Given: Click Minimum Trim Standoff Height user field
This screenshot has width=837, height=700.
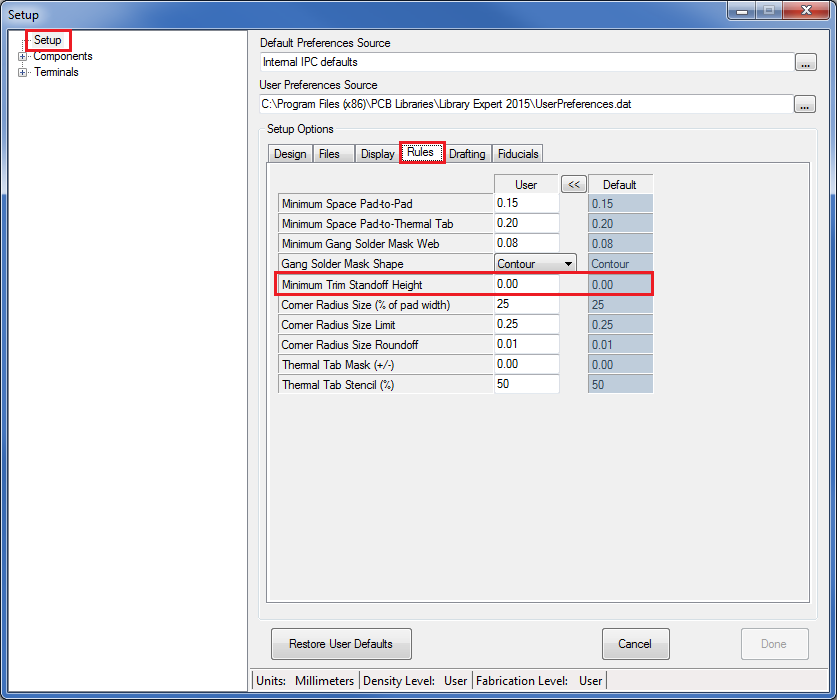Looking at the screenshot, I should 526,284.
